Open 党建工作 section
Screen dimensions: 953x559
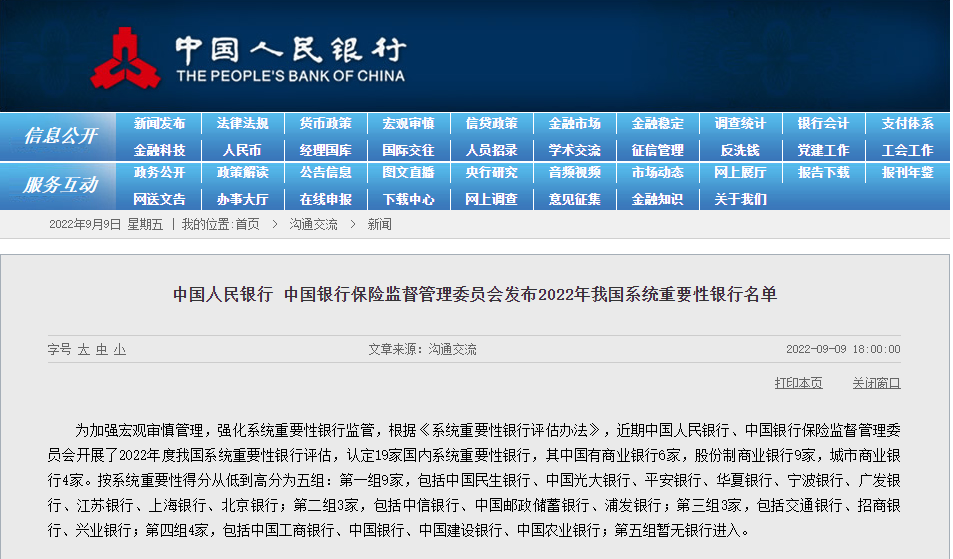pyautogui.click(x=824, y=150)
